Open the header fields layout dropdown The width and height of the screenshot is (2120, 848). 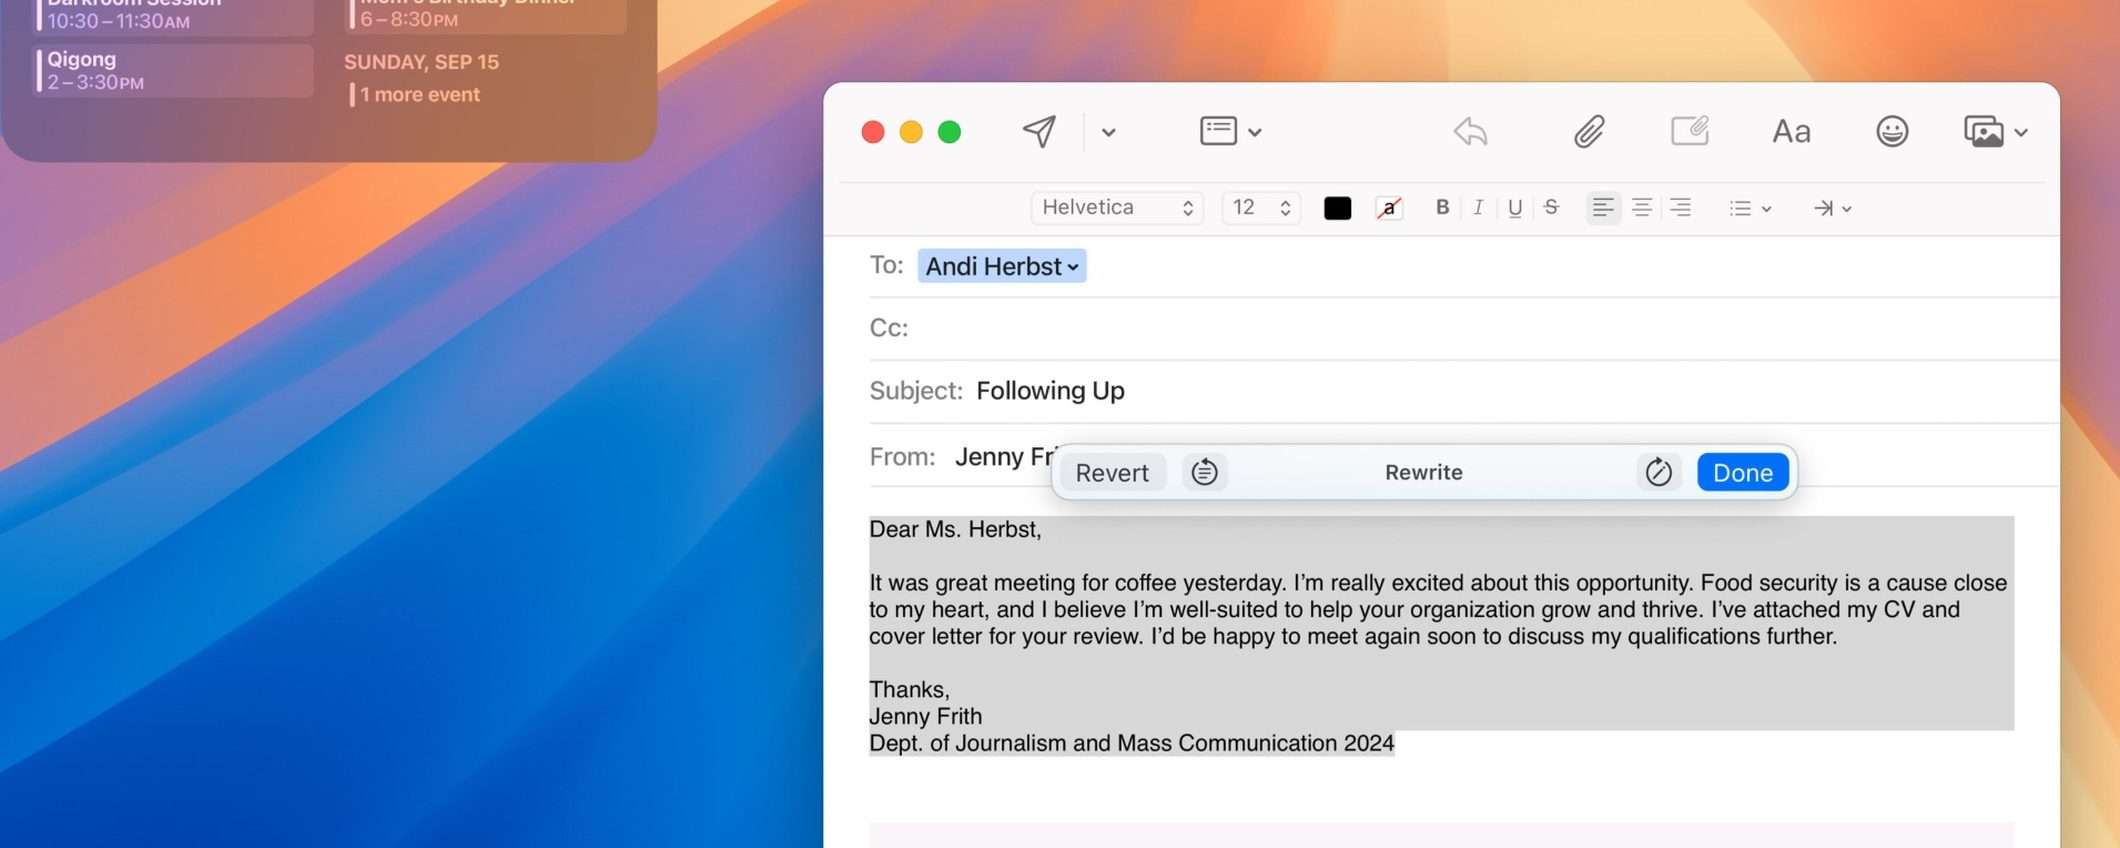(1230, 131)
